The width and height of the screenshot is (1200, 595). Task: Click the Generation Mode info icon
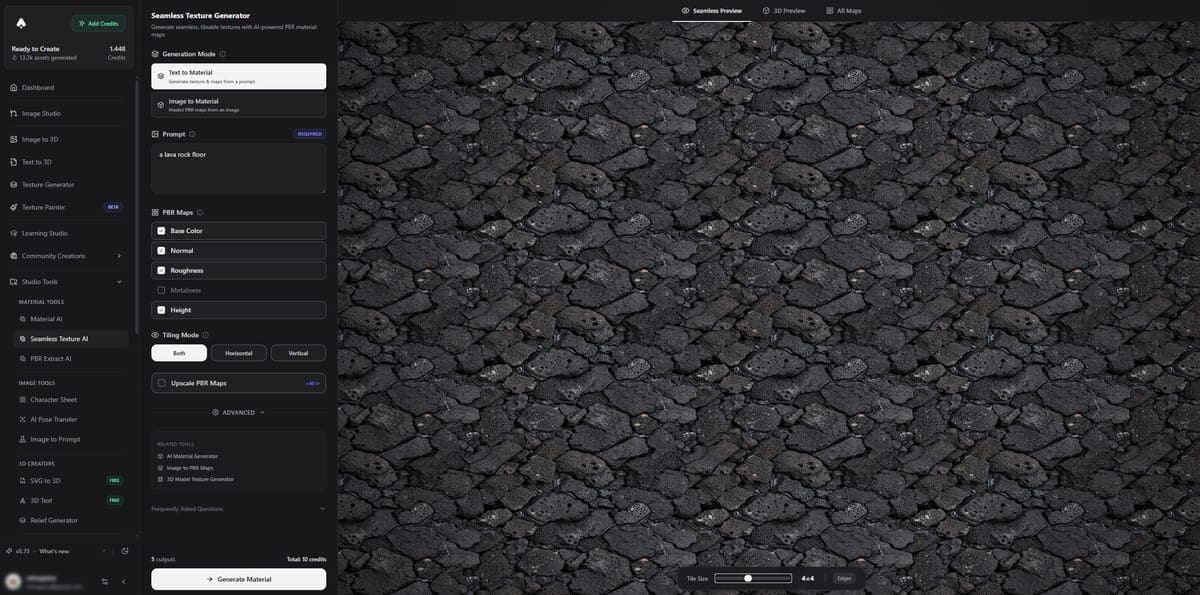(x=222, y=54)
